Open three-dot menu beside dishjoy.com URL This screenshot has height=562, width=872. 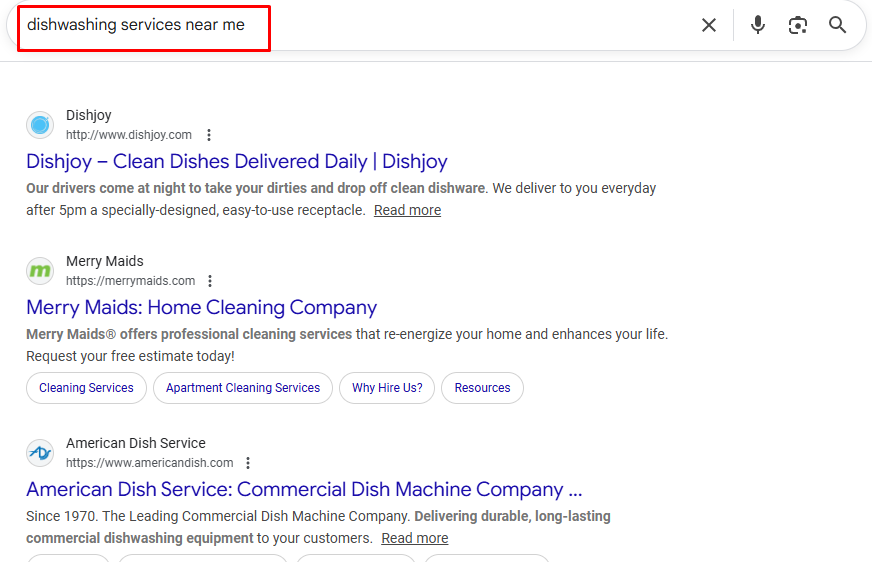pyautogui.click(x=209, y=135)
